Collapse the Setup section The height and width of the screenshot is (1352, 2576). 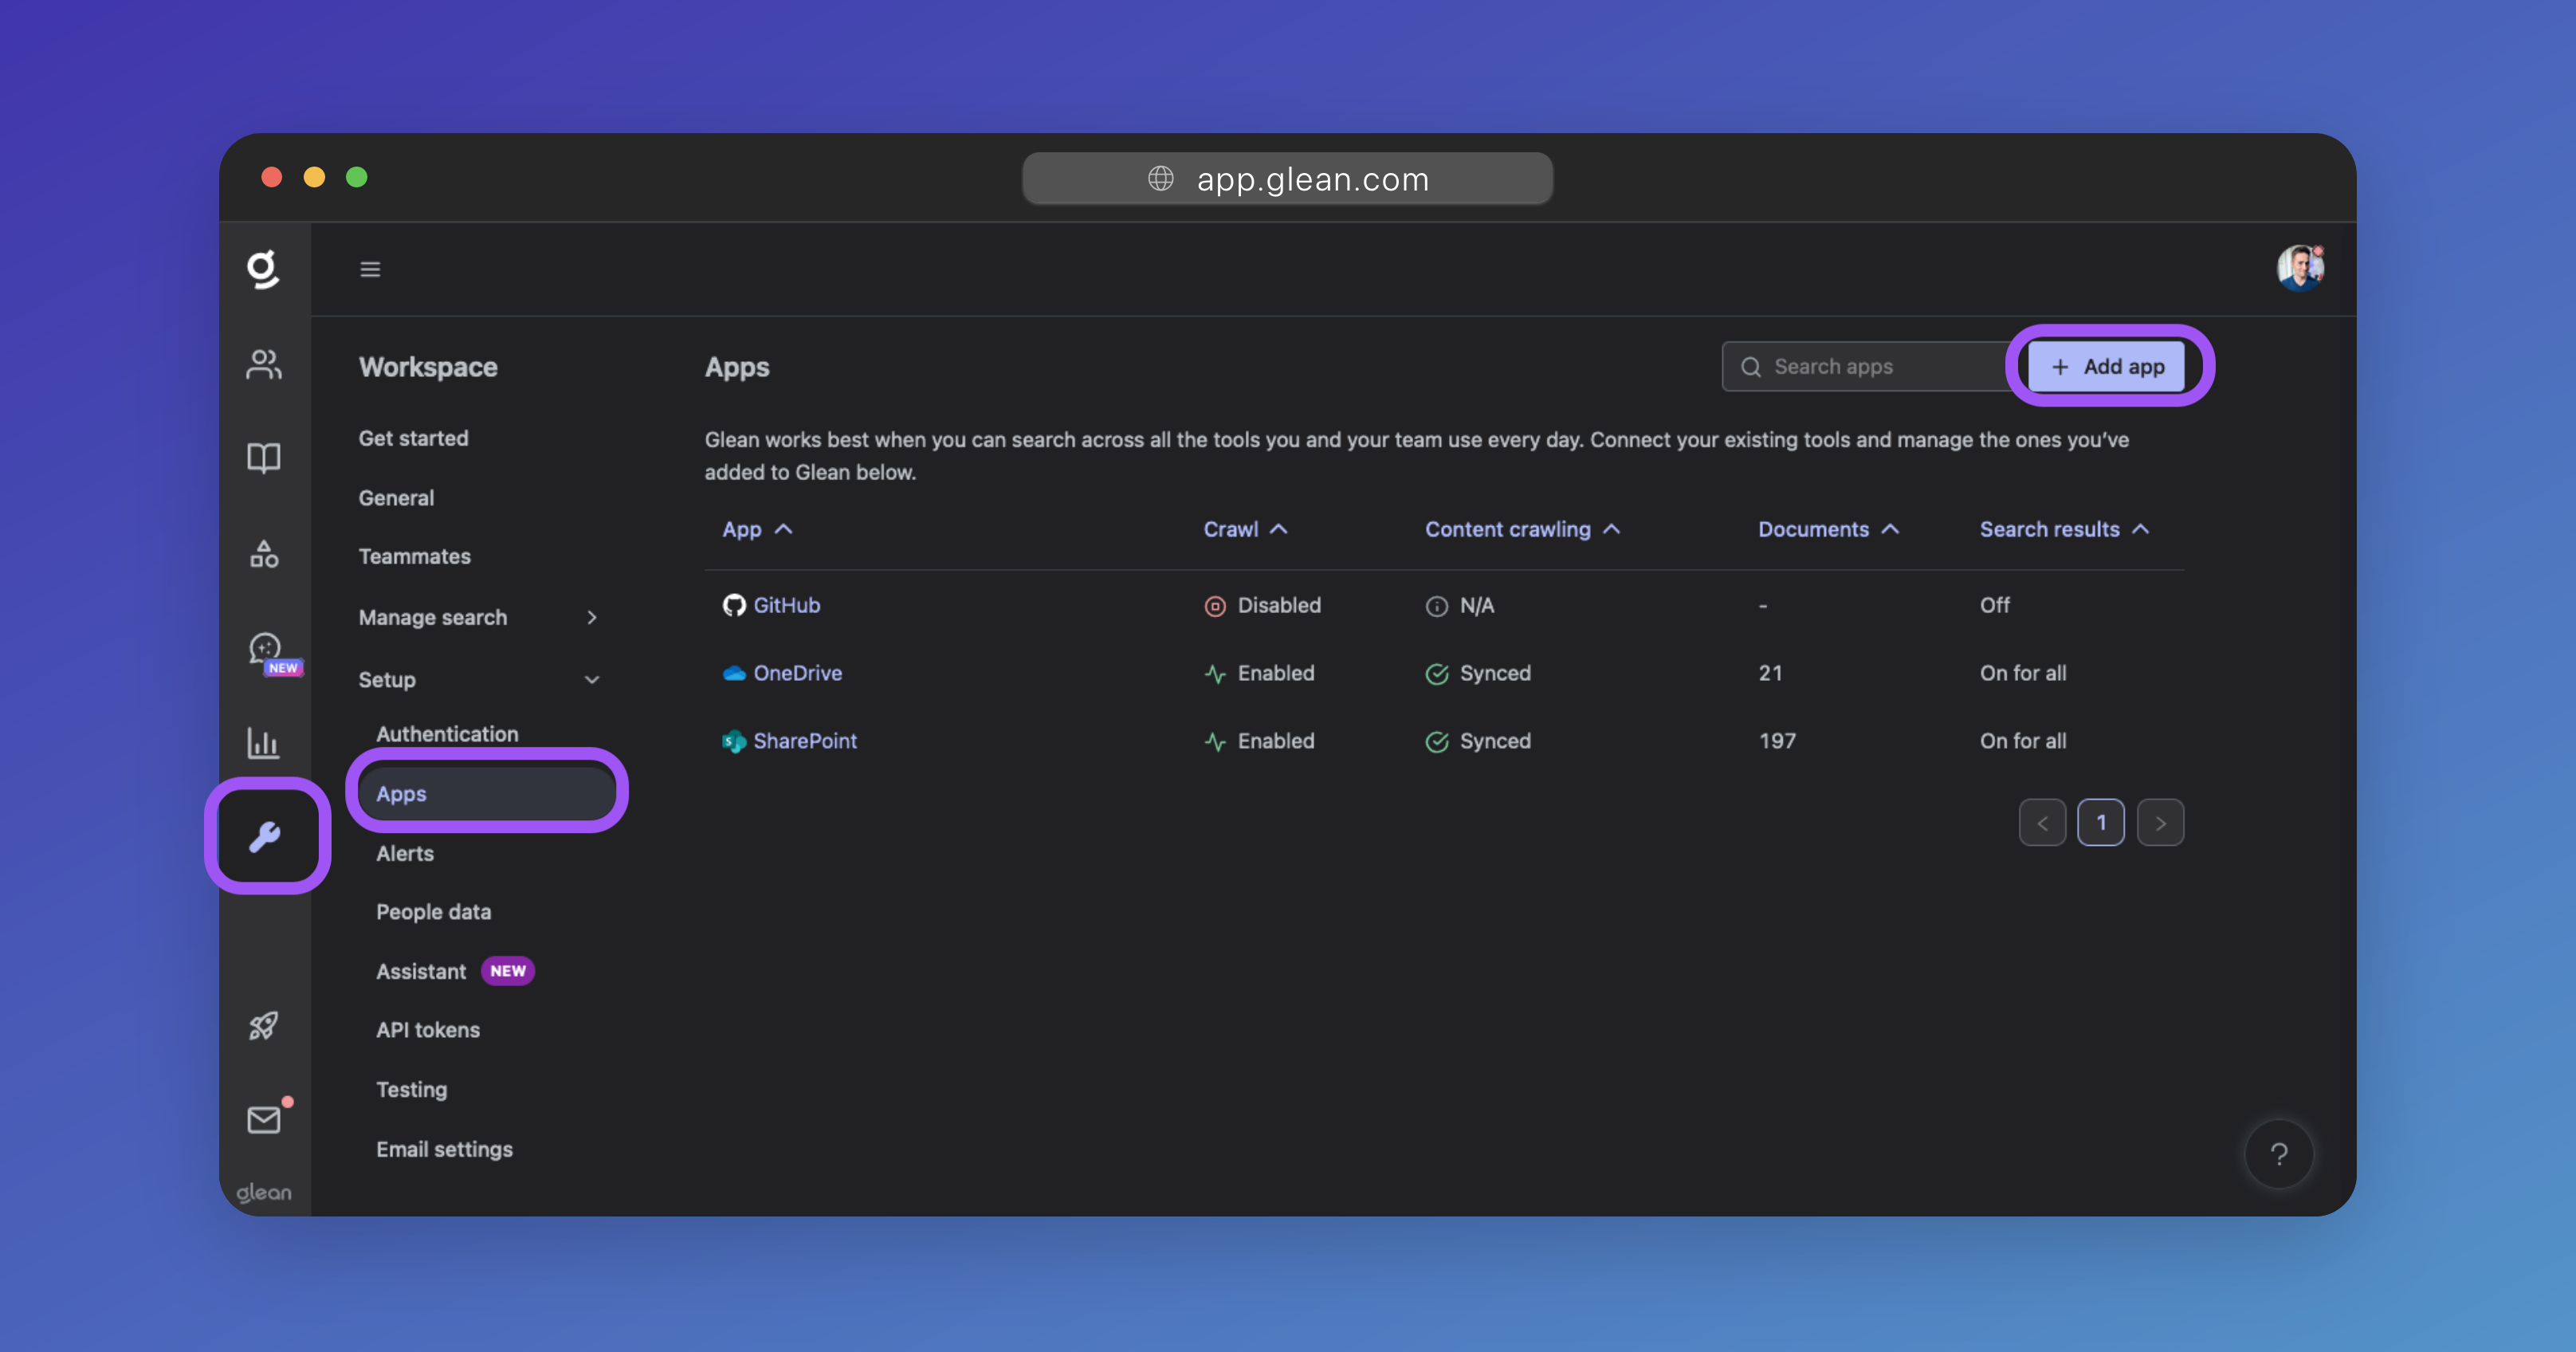pos(591,680)
